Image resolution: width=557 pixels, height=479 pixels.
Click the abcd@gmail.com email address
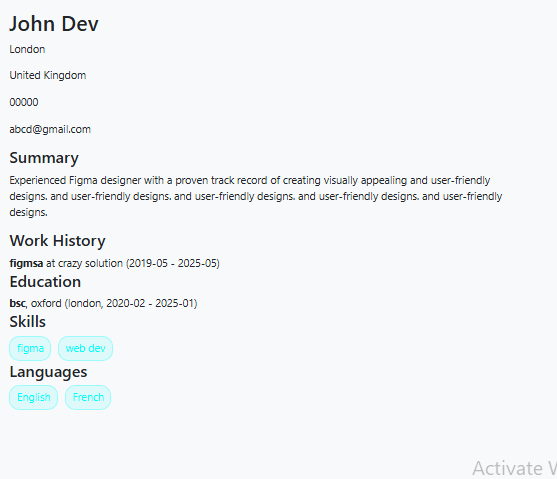(50, 129)
